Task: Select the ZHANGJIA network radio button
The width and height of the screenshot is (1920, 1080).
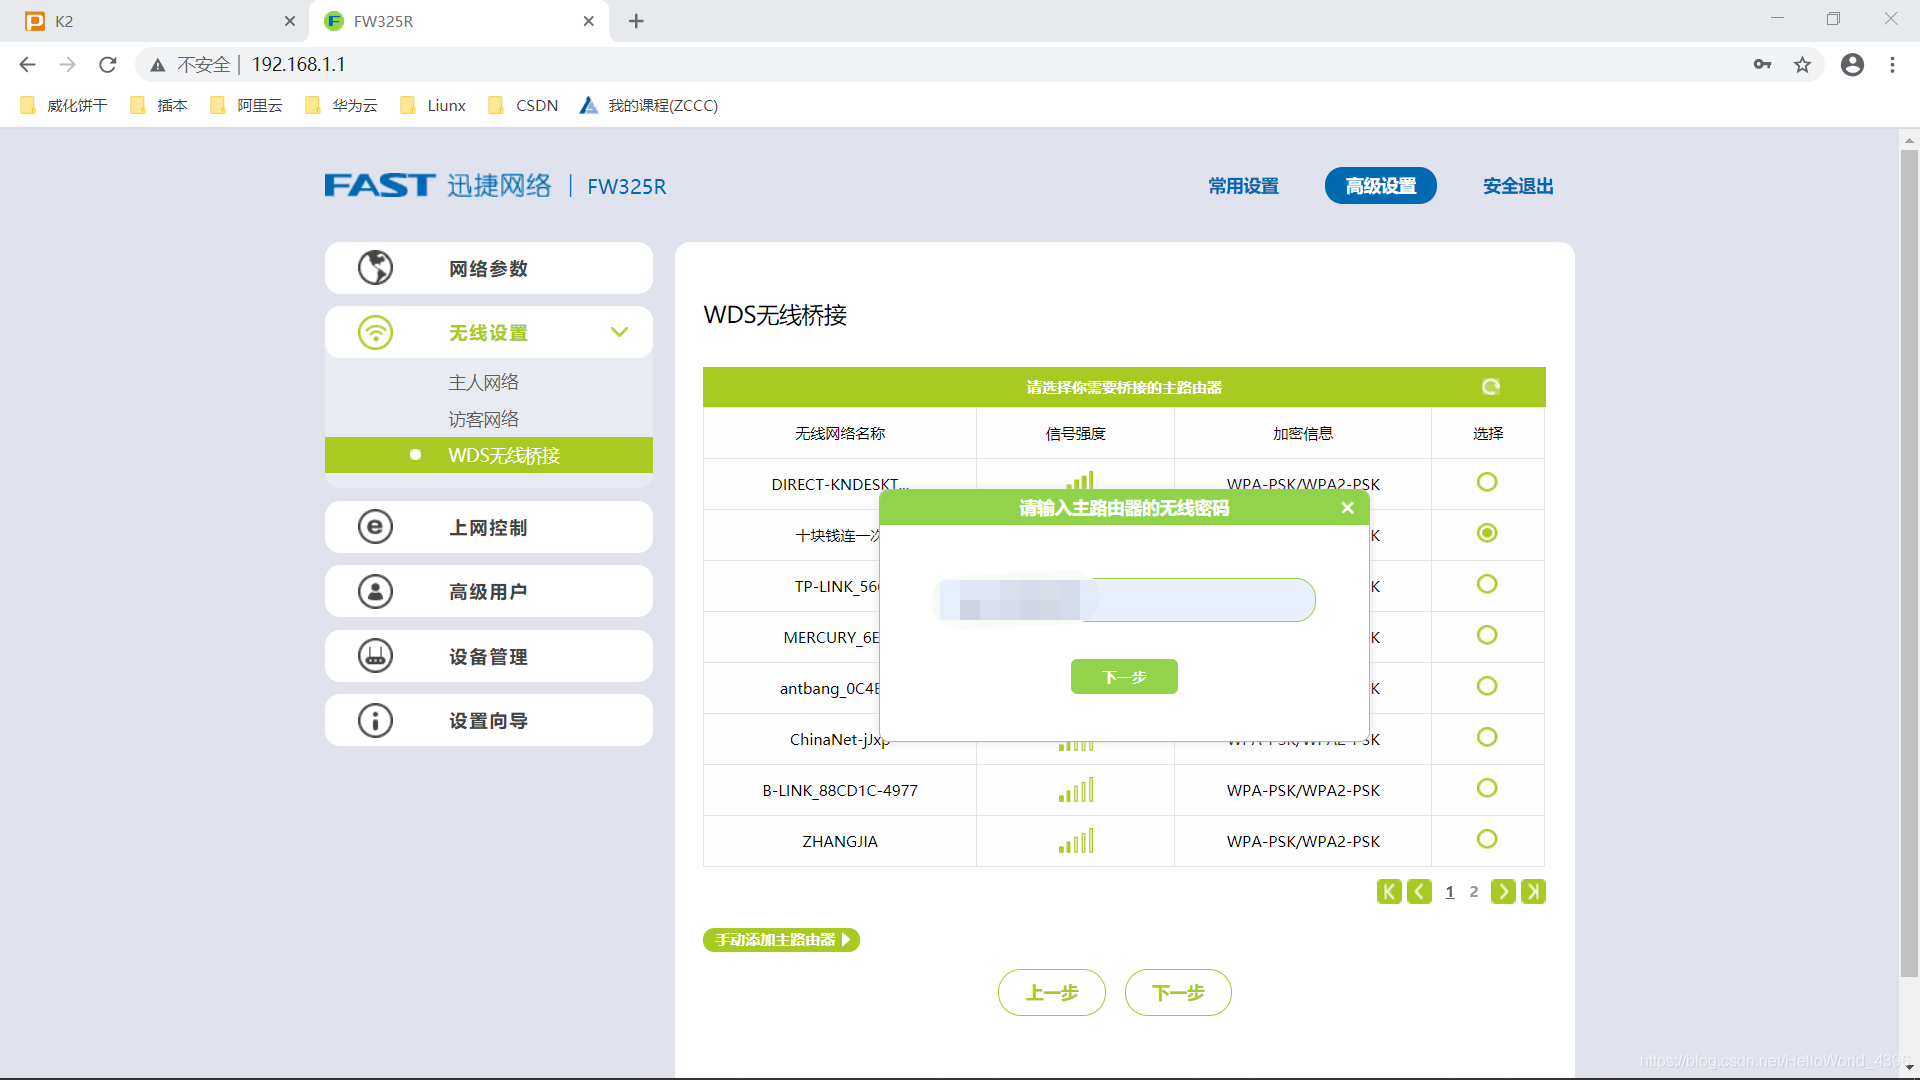Action: 1487,839
